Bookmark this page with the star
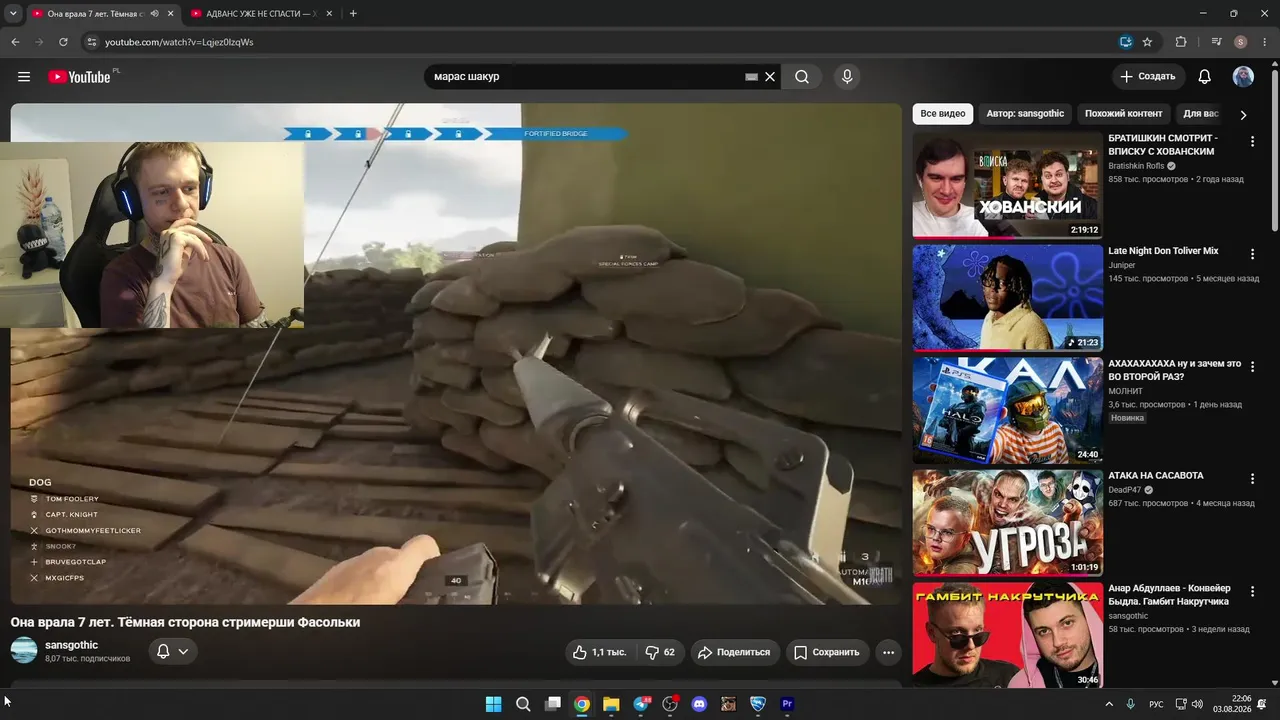The width and height of the screenshot is (1280, 720). [x=1147, y=42]
